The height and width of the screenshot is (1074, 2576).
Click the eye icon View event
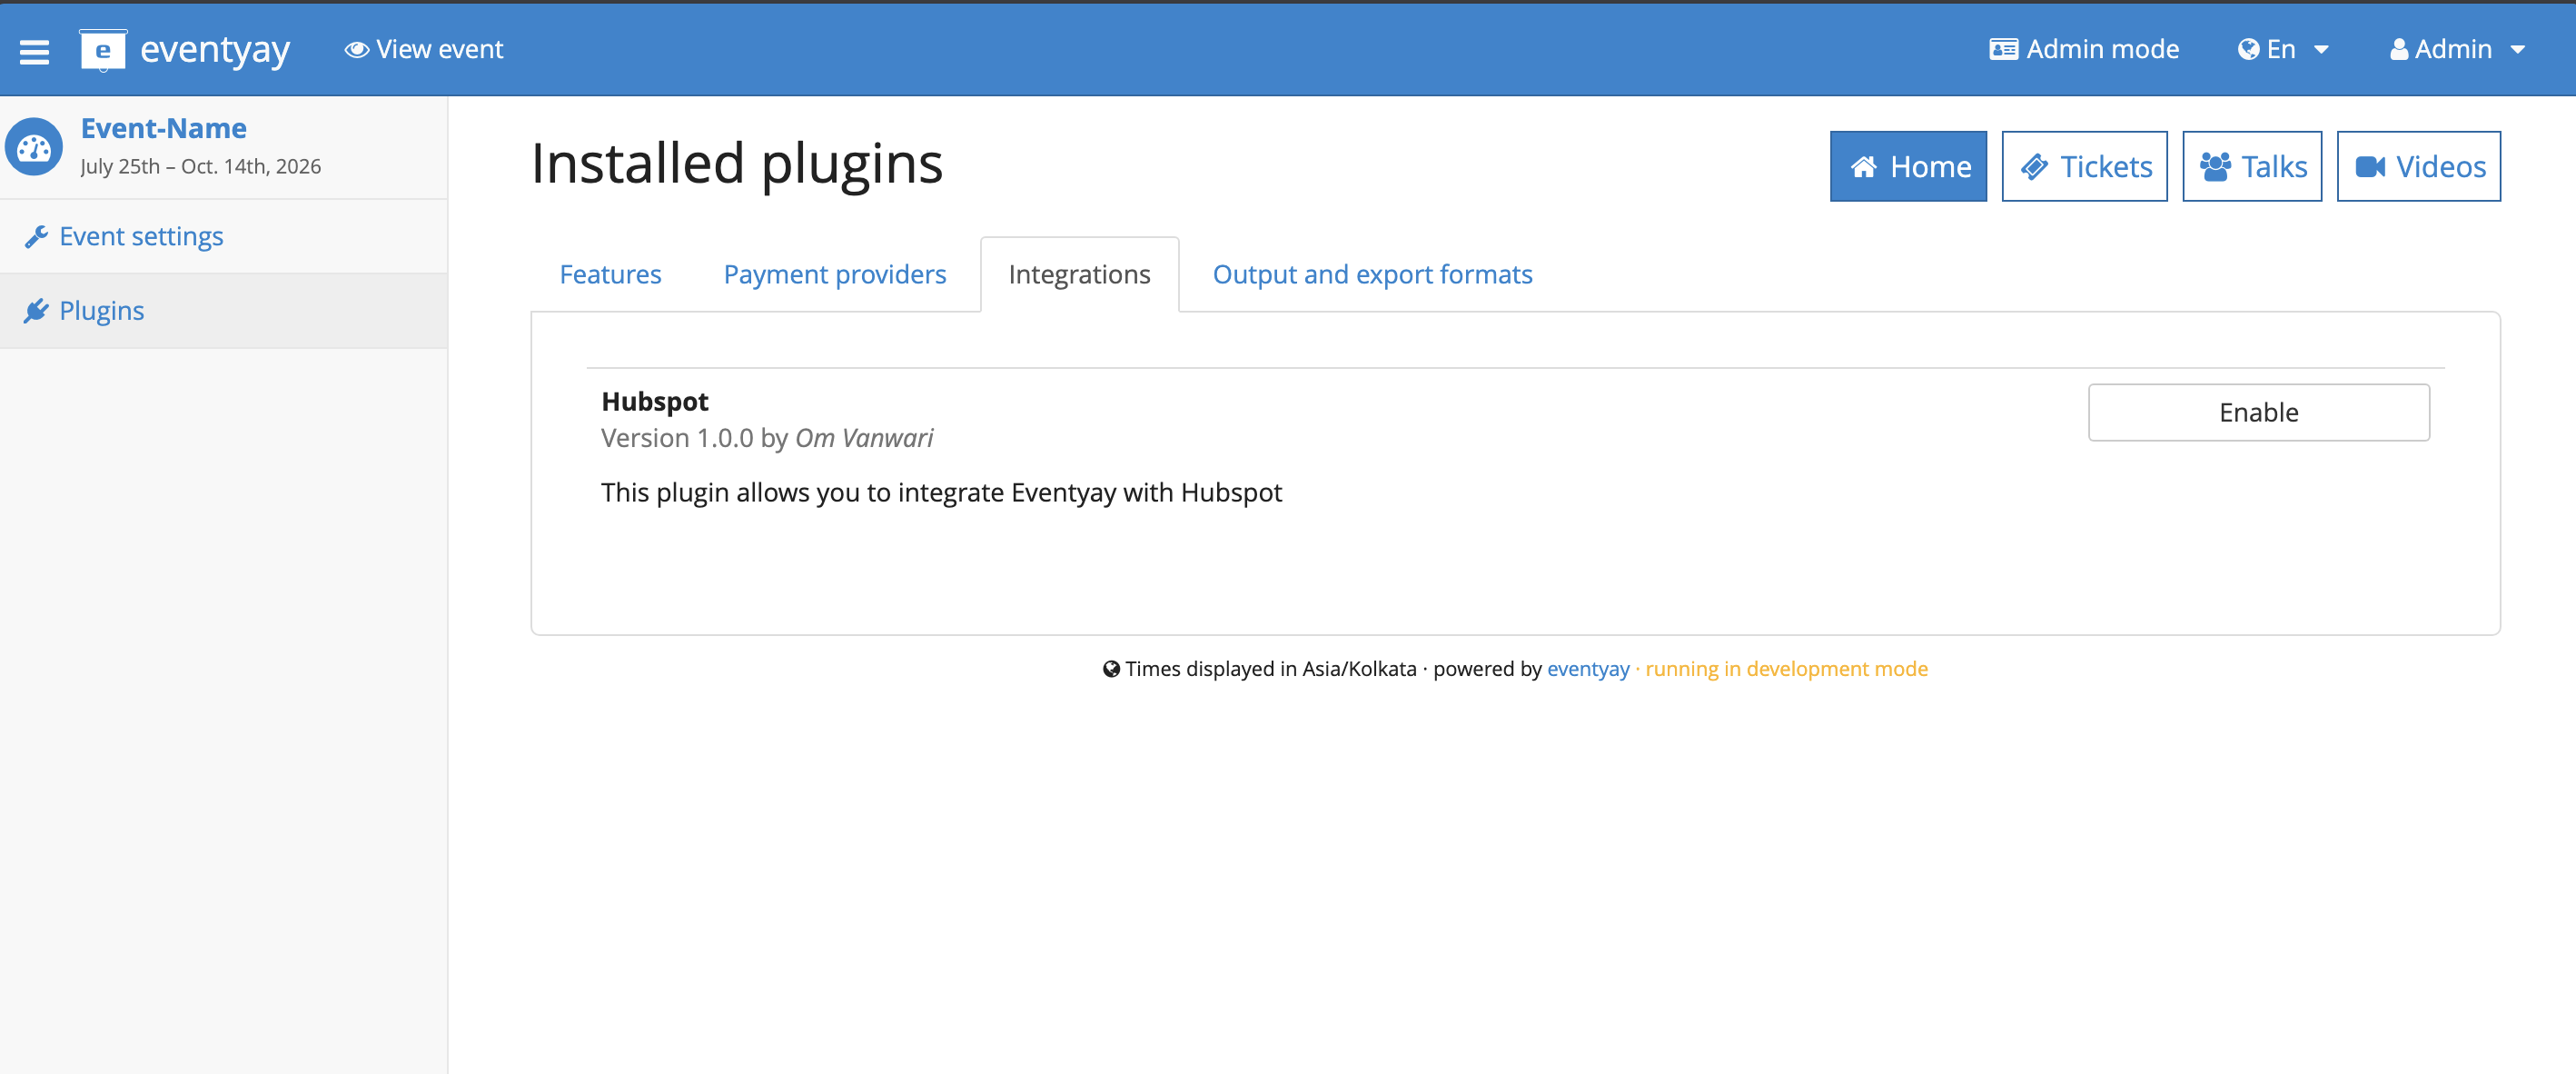point(356,49)
